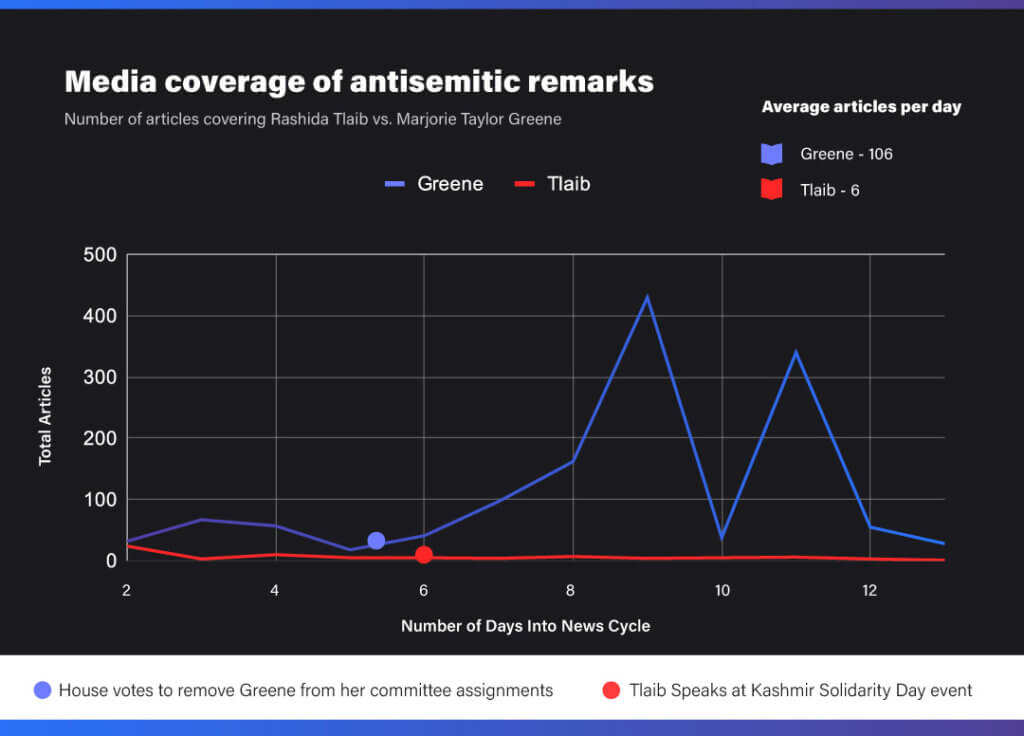Select the purple House vote marker on chart
The height and width of the screenshot is (736, 1024).
coord(376,541)
